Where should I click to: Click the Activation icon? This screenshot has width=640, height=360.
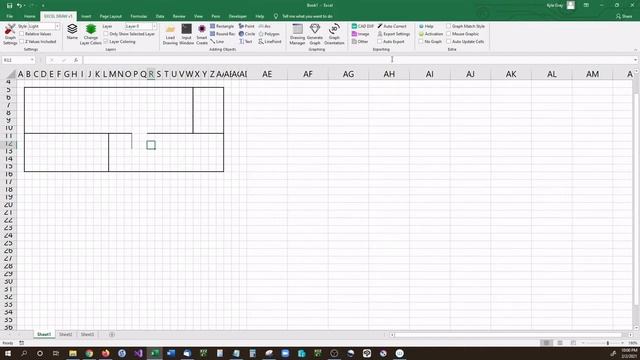pyautogui.click(x=431, y=34)
